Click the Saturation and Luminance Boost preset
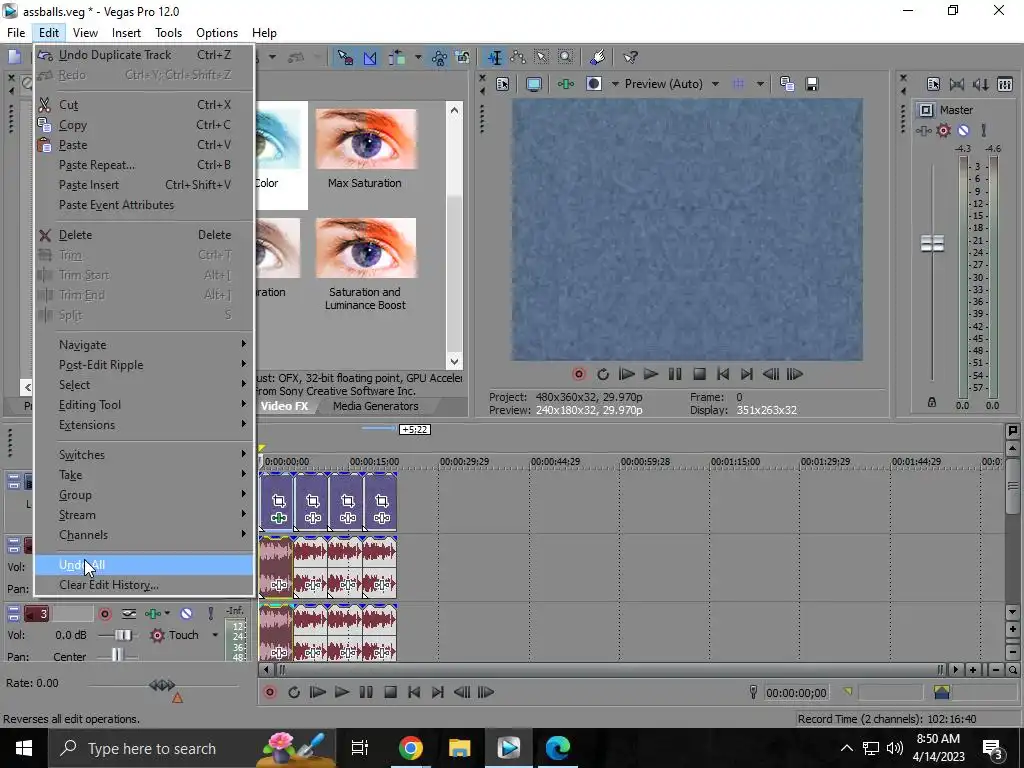The height and width of the screenshot is (768, 1024). point(366,248)
